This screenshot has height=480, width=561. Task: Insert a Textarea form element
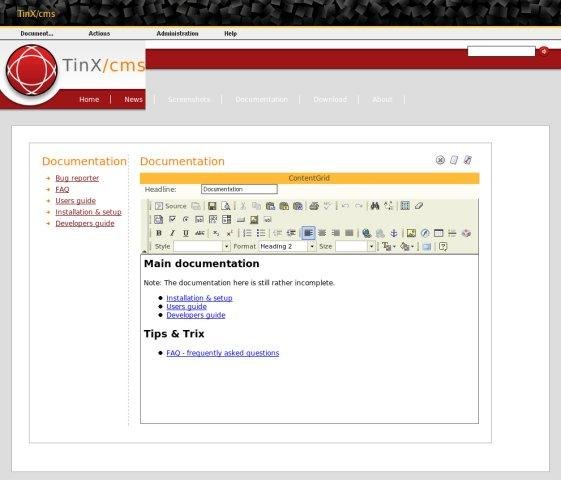pyautogui.click(x=213, y=219)
